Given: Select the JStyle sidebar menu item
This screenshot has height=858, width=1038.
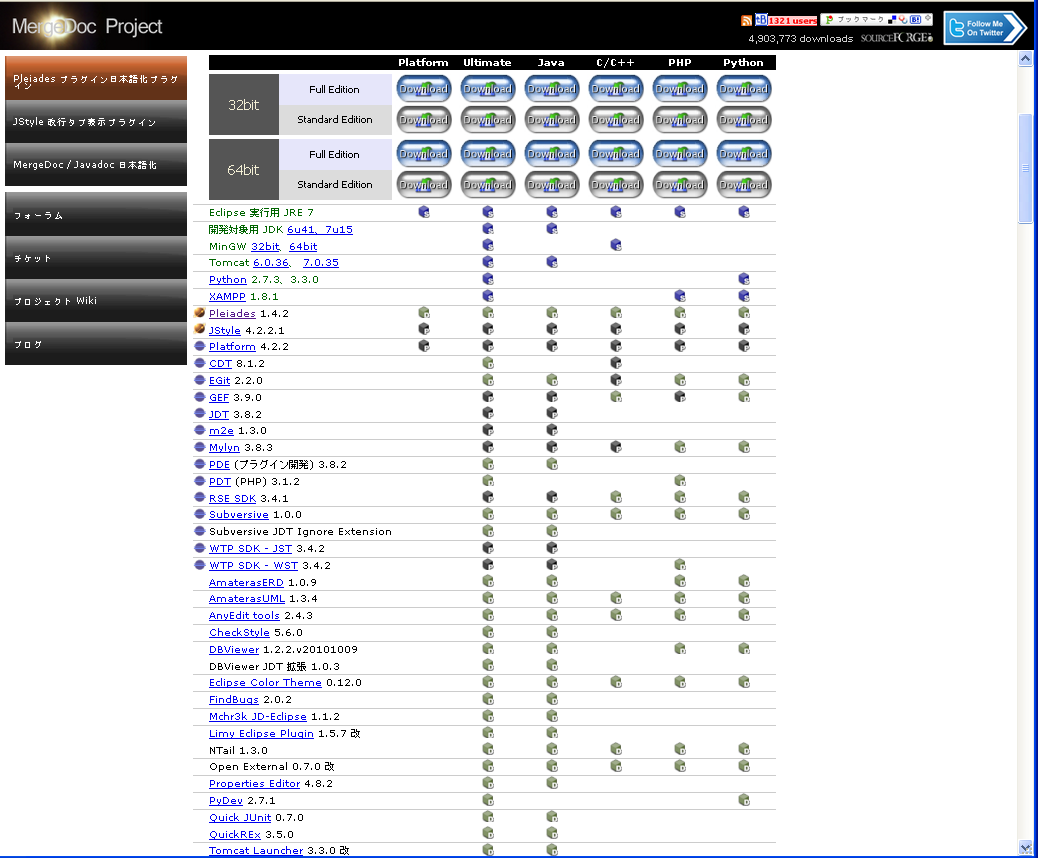Looking at the screenshot, I should tap(96, 122).
